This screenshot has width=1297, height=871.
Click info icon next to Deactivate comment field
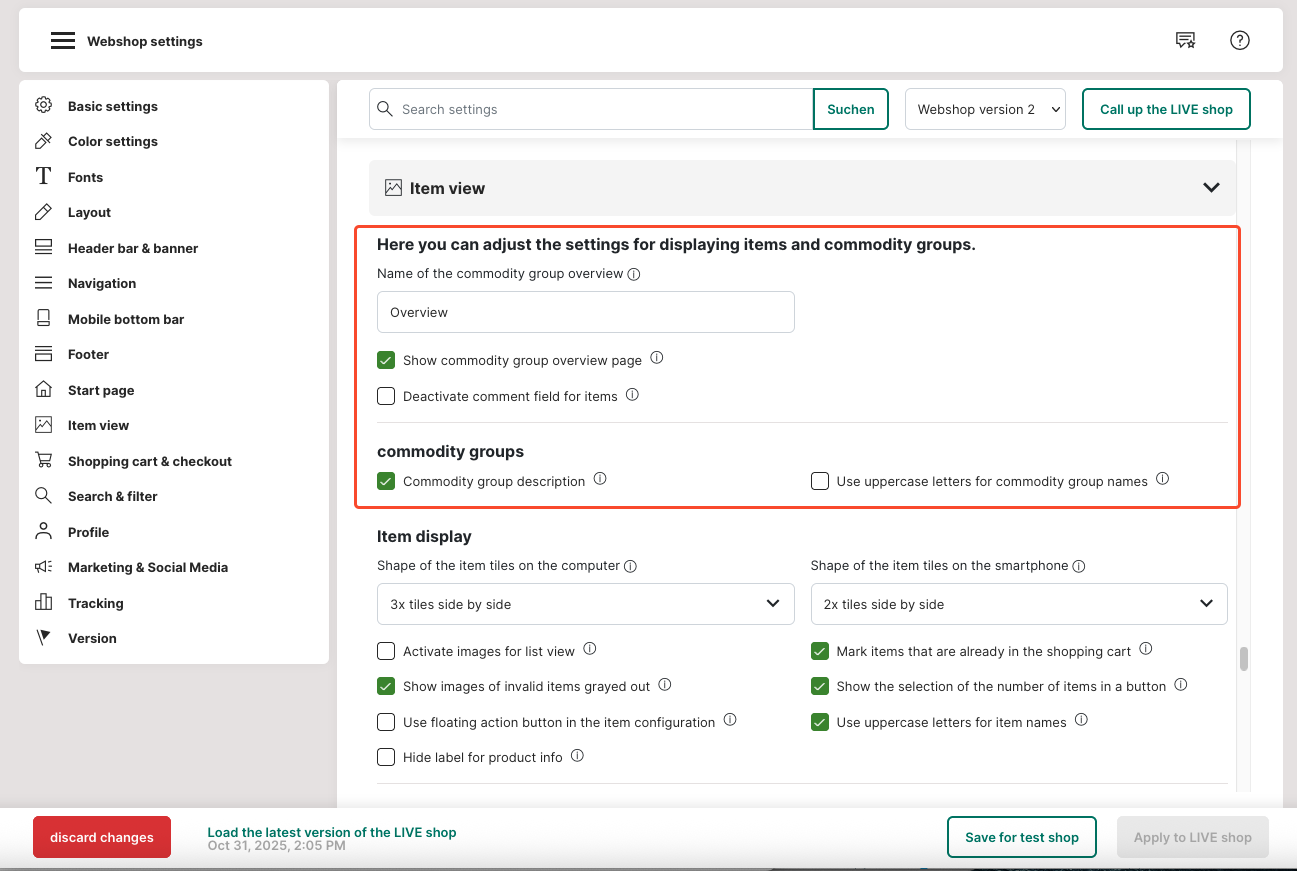pyautogui.click(x=632, y=395)
